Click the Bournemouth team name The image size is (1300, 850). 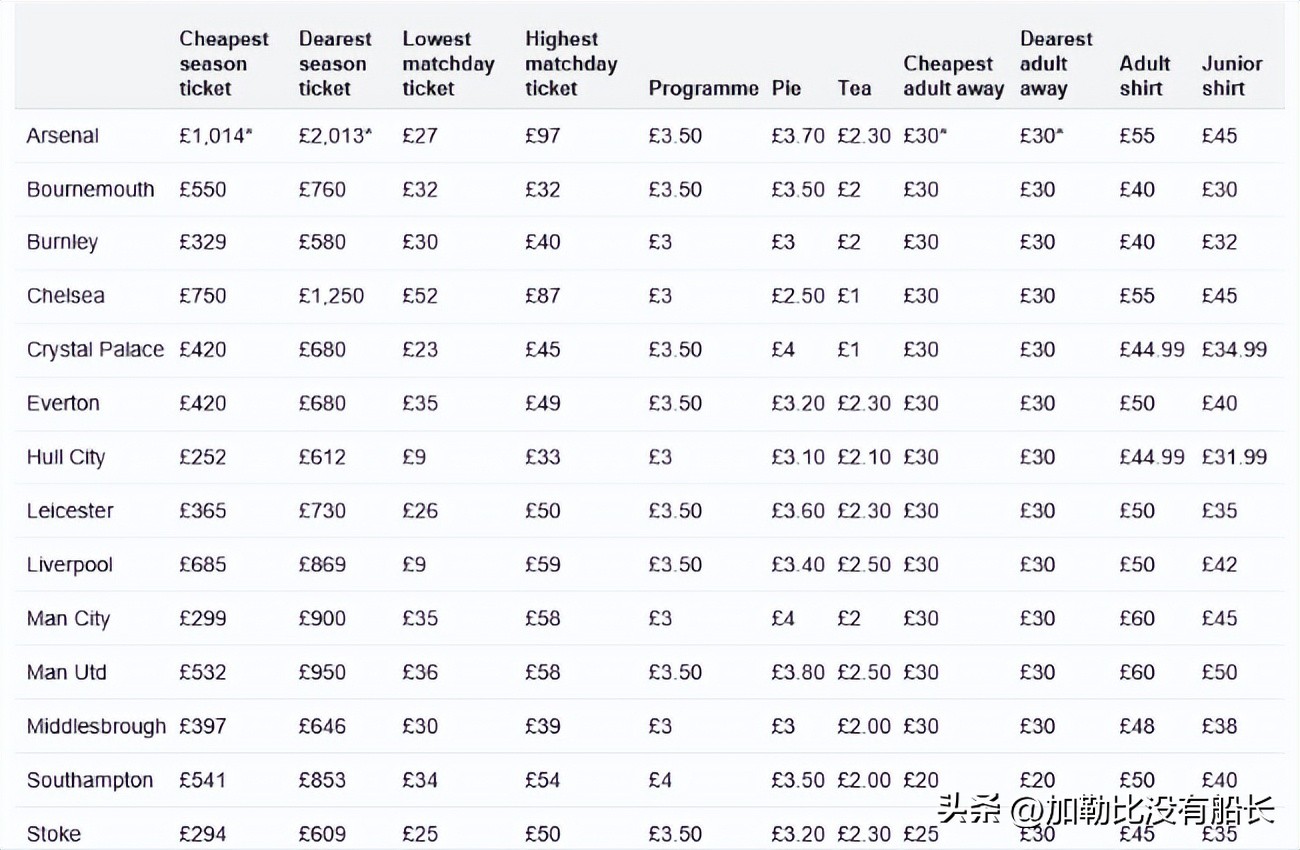(90, 190)
